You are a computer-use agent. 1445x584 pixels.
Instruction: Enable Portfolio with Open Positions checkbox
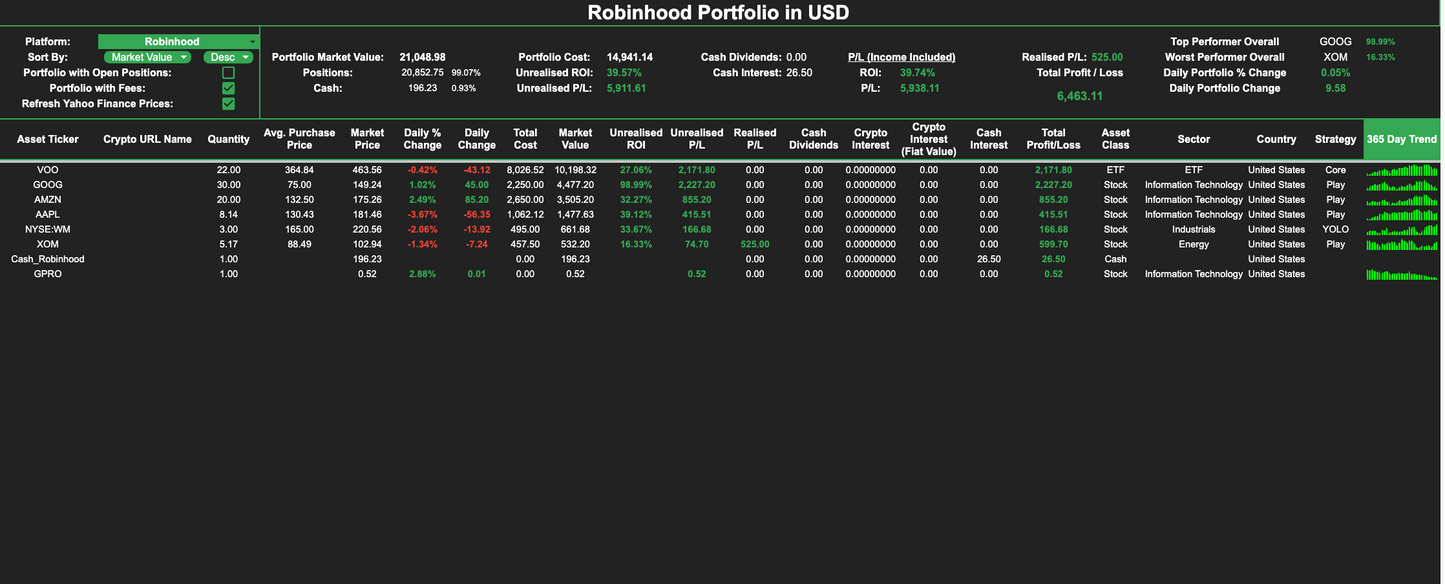coord(228,73)
